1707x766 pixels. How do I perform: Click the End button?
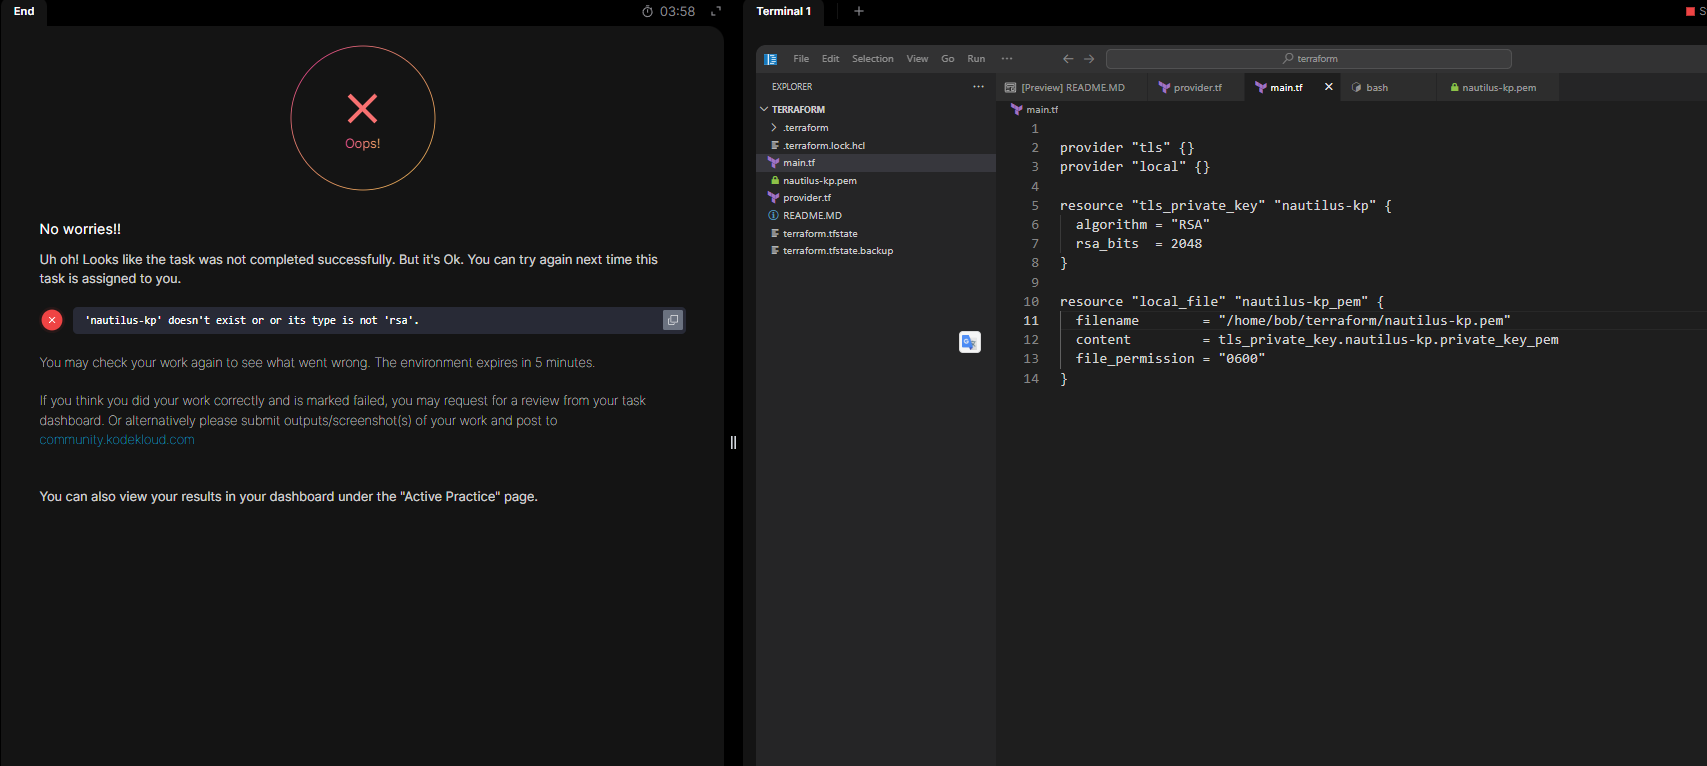coord(24,11)
